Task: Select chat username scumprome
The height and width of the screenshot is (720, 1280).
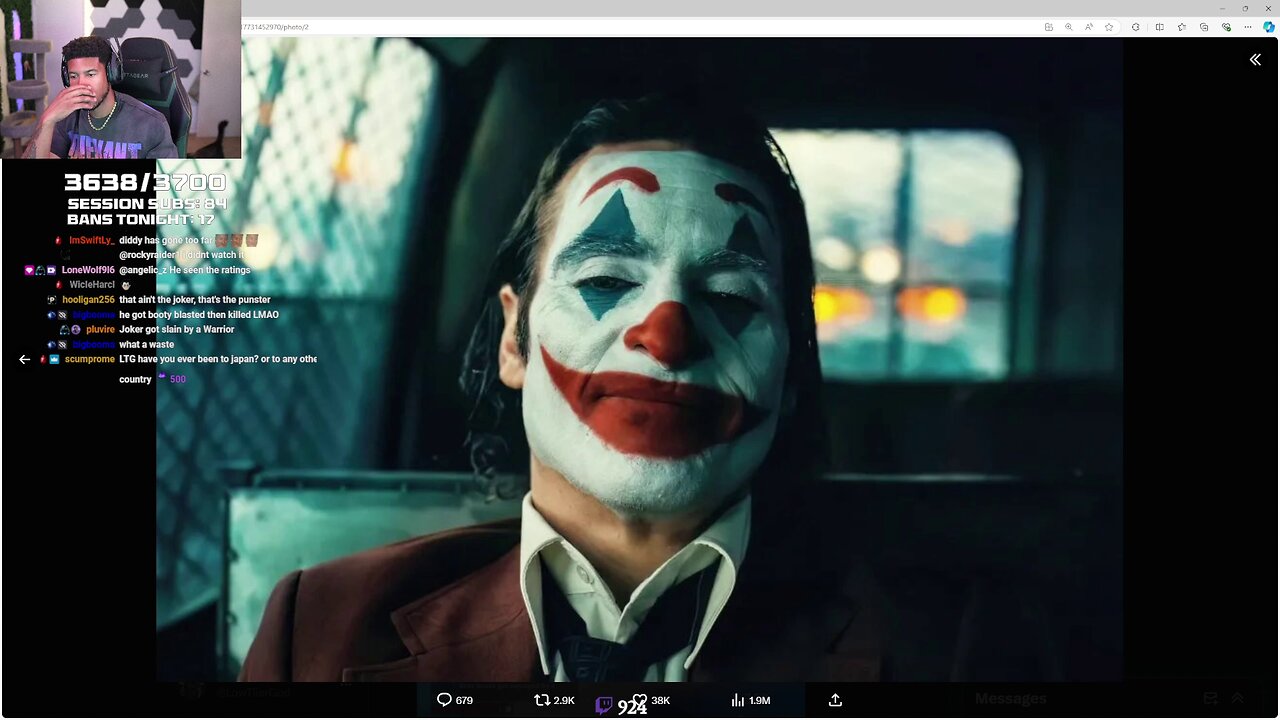Action: tap(90, 359)
